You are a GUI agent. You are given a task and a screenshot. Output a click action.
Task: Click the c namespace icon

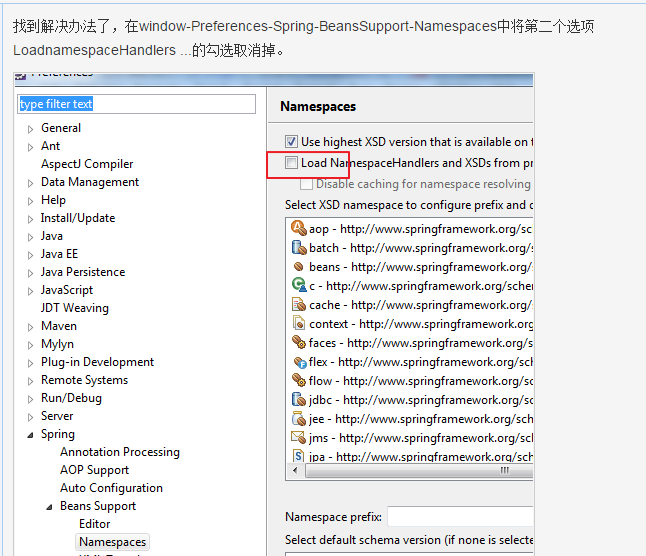[299, 285]
